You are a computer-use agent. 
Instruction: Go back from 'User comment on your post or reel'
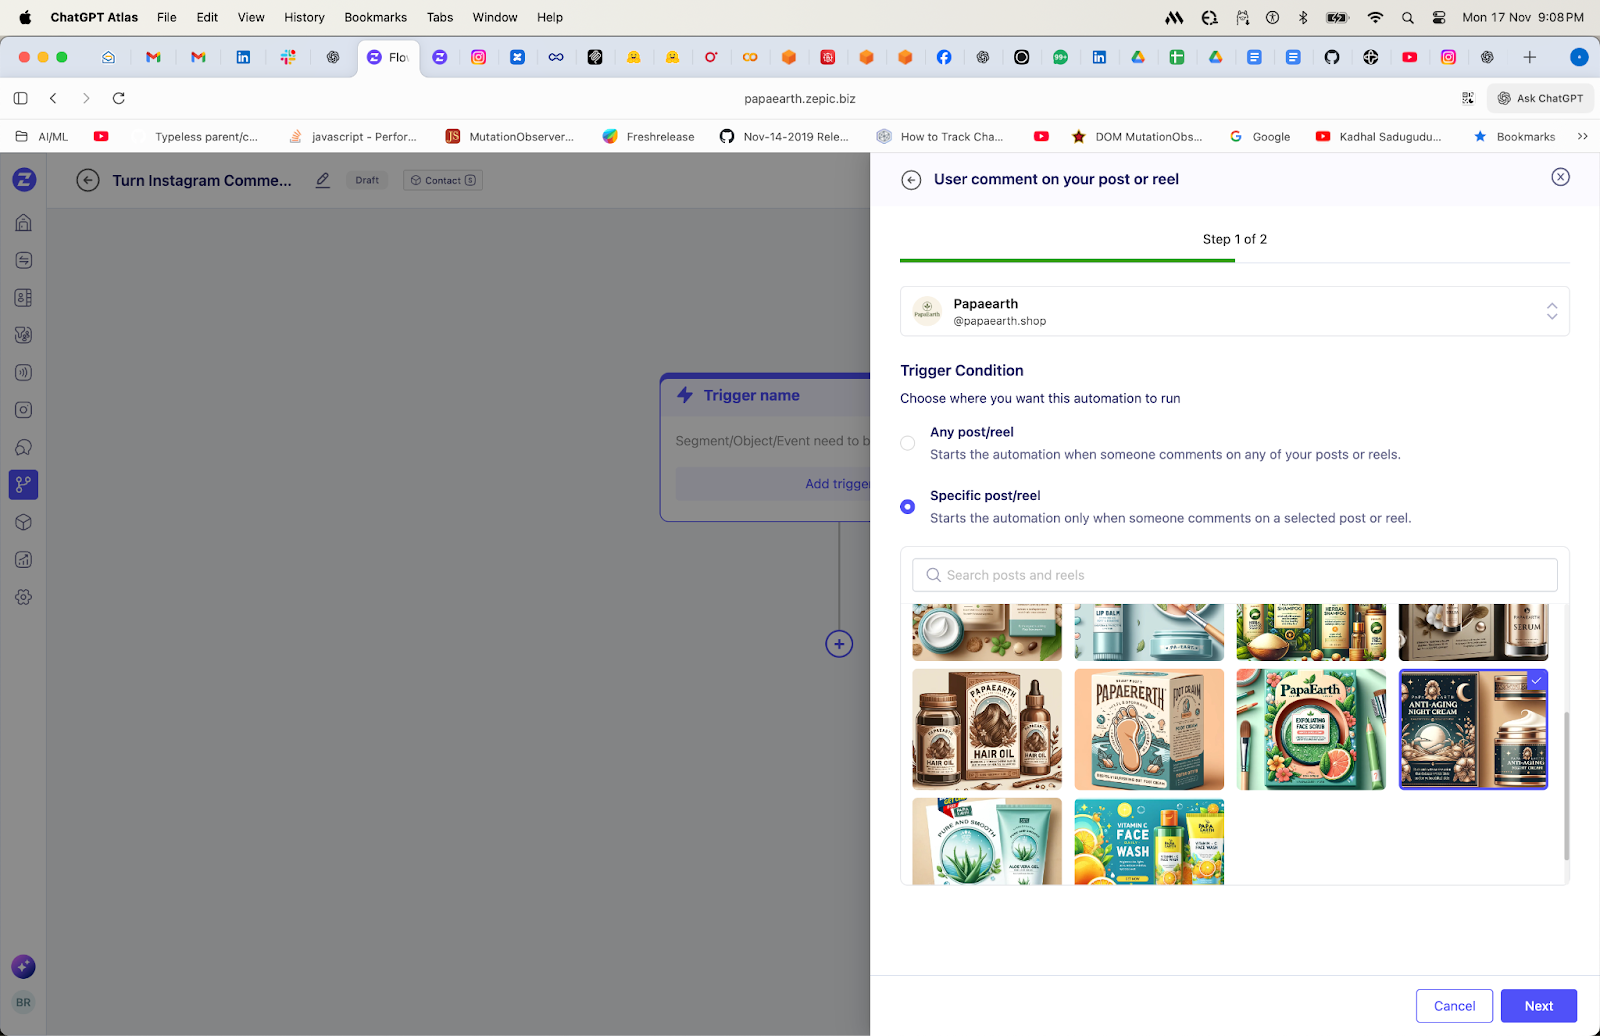point(911,180)
